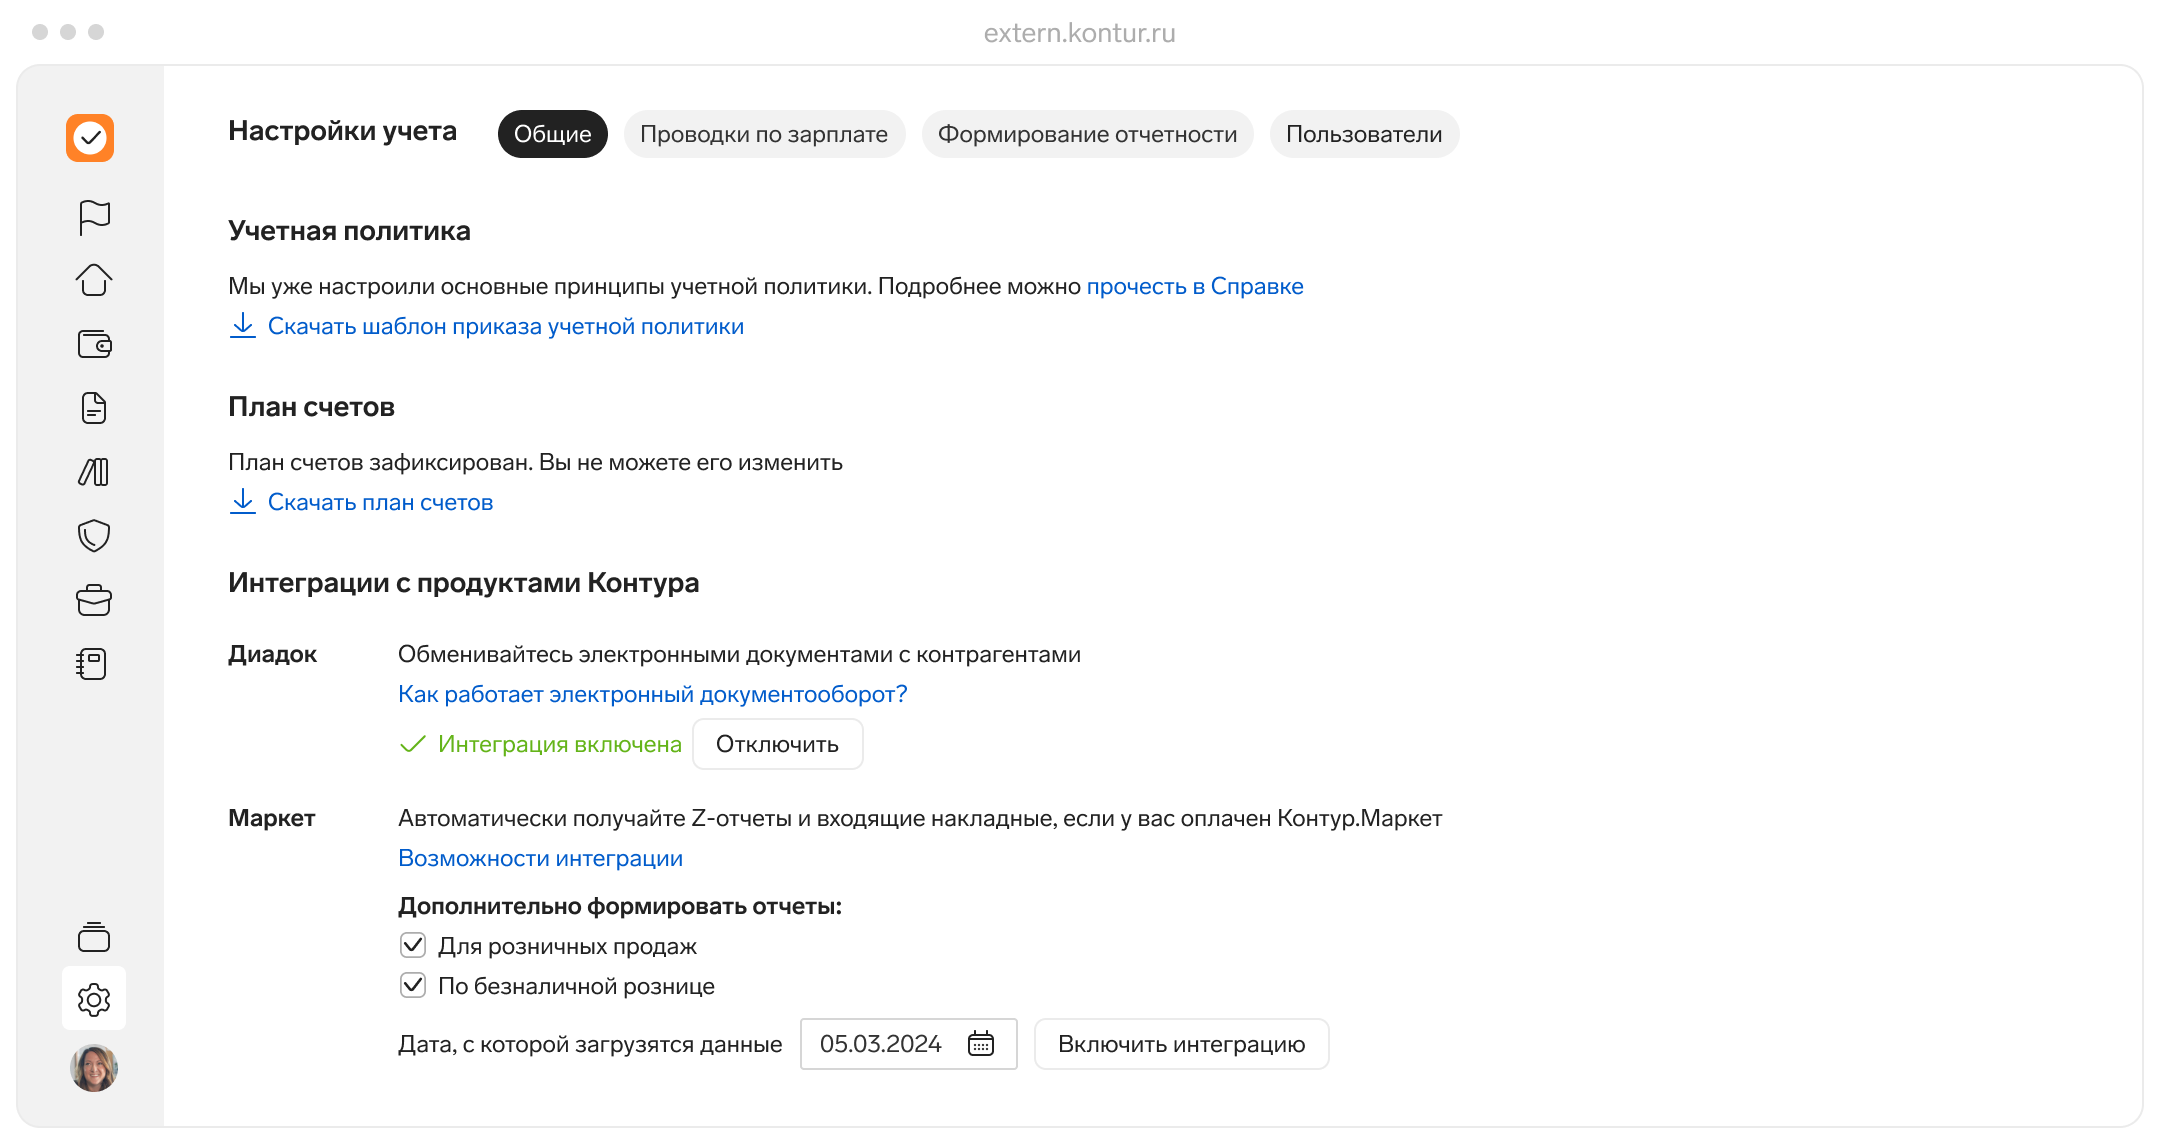Open calendar picker in the date field

tap(980, 1044)
